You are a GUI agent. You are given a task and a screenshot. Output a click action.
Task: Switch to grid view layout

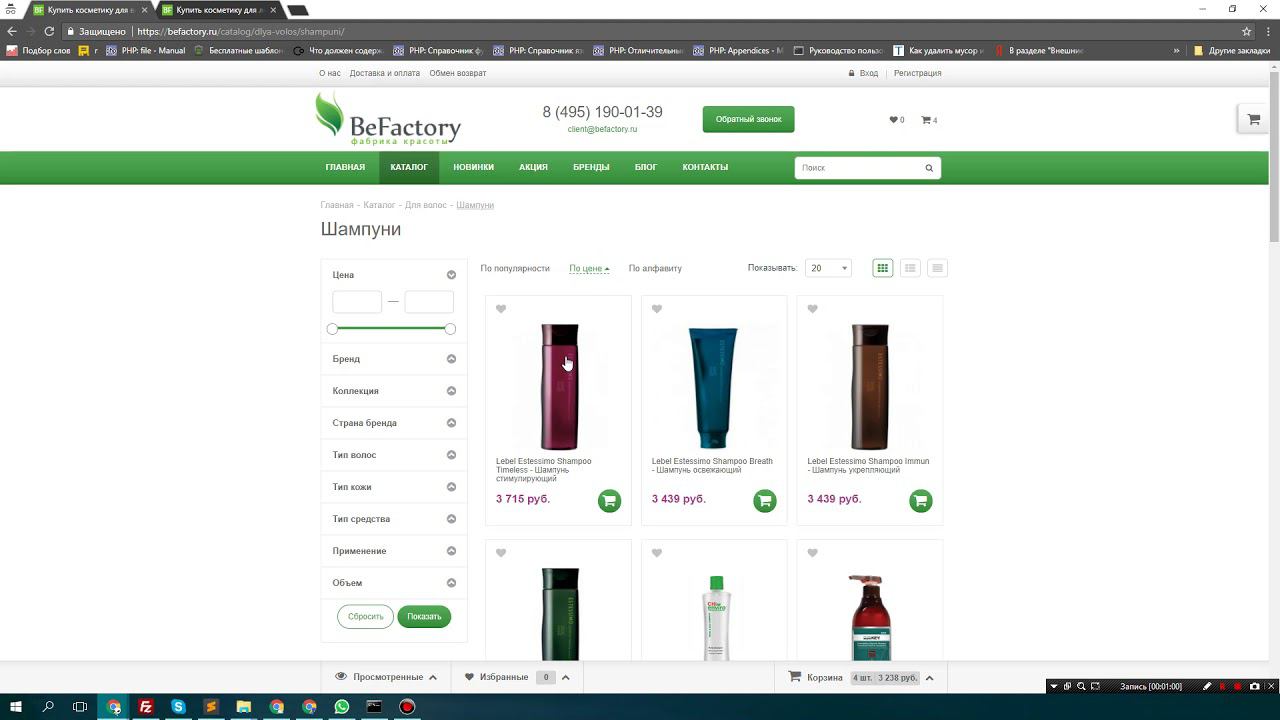(x=882, y=268)
